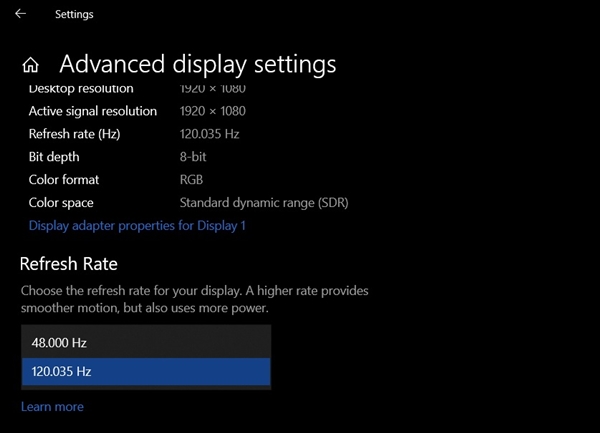Click Standard dynamic range (SDR) value
The height and width of the screenshot is (433, 600).
(x=263, y=203)
